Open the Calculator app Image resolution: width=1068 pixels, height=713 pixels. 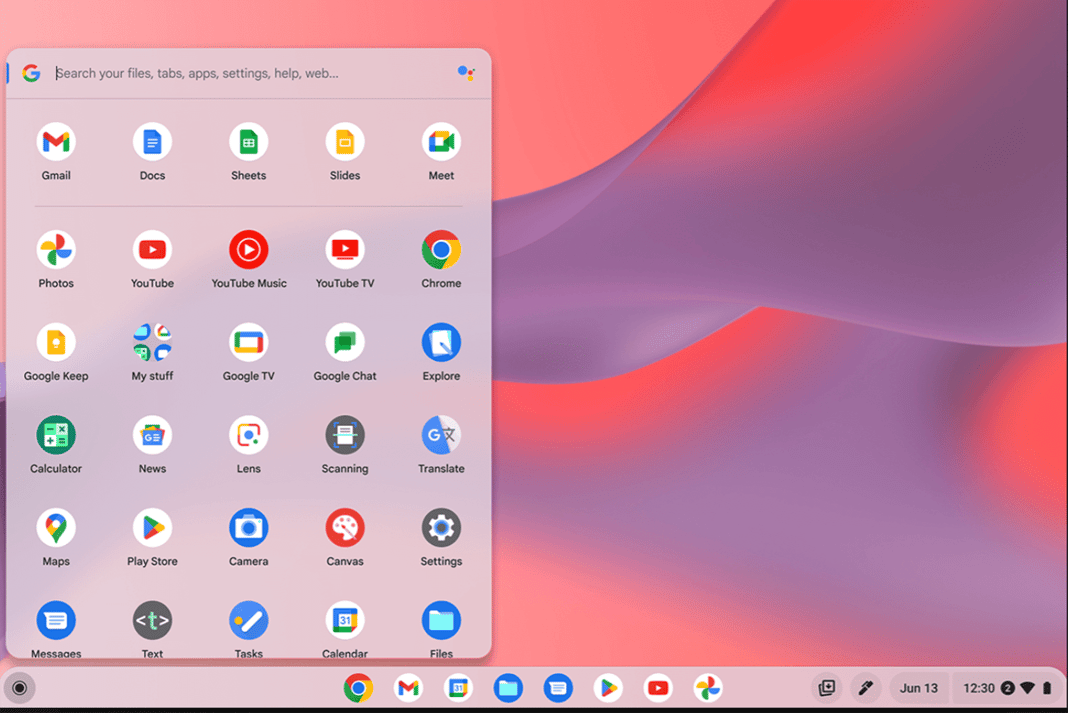coord(56,436)
